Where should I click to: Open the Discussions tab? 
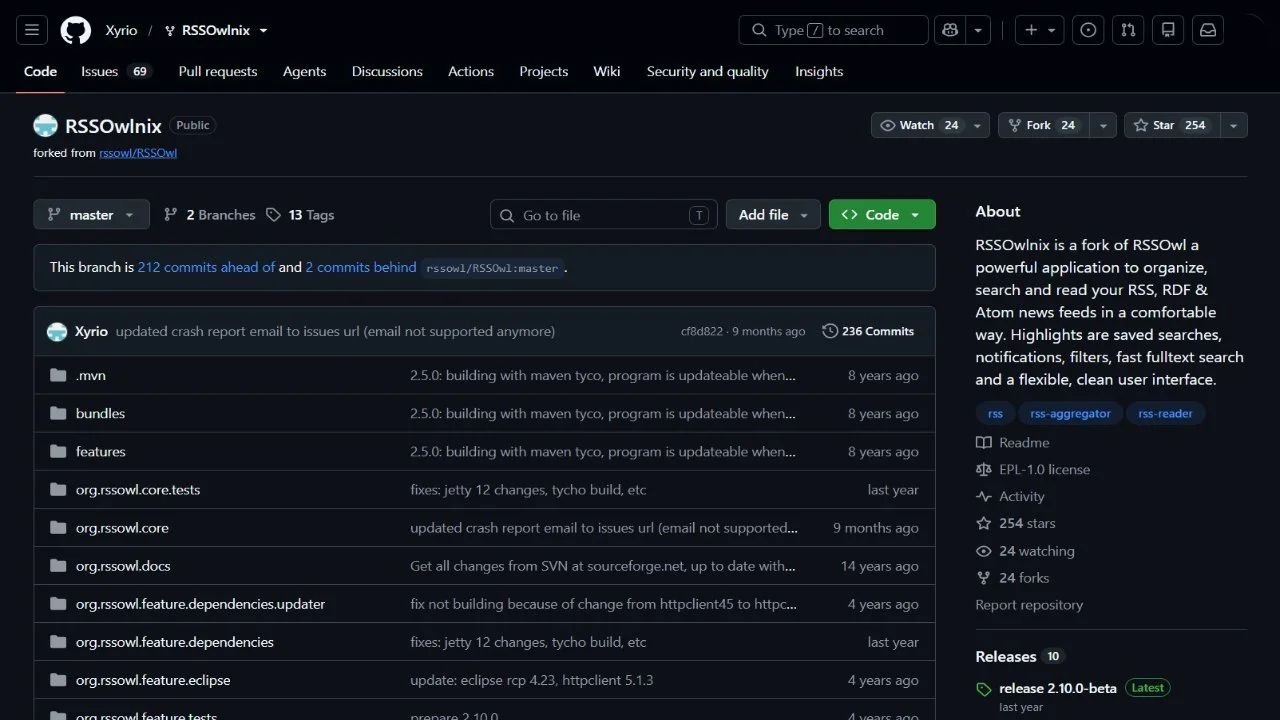(x=387, y=72)
